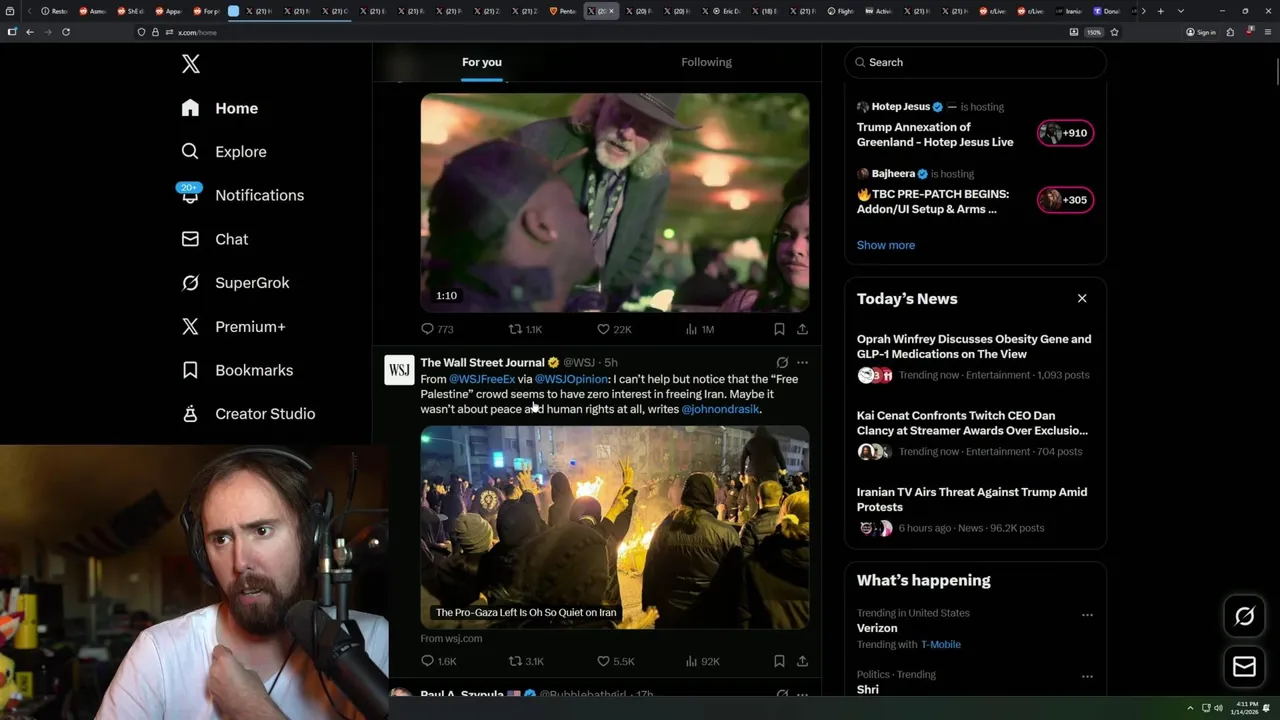Open Kai Cenat Confronts Twitch CEO story
The image size is (1280, 720).
coord(972,423)
